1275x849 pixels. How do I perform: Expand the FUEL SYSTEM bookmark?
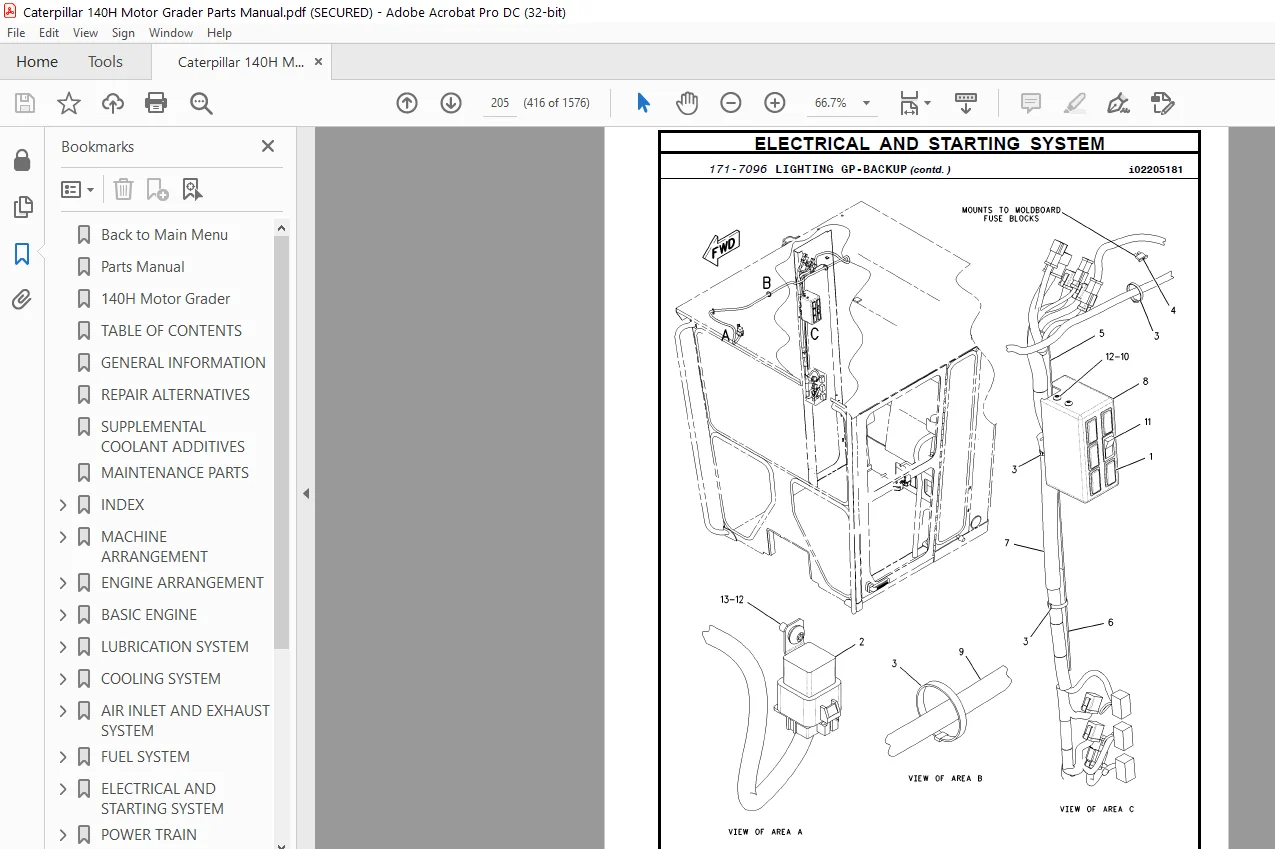click(64, 757)
